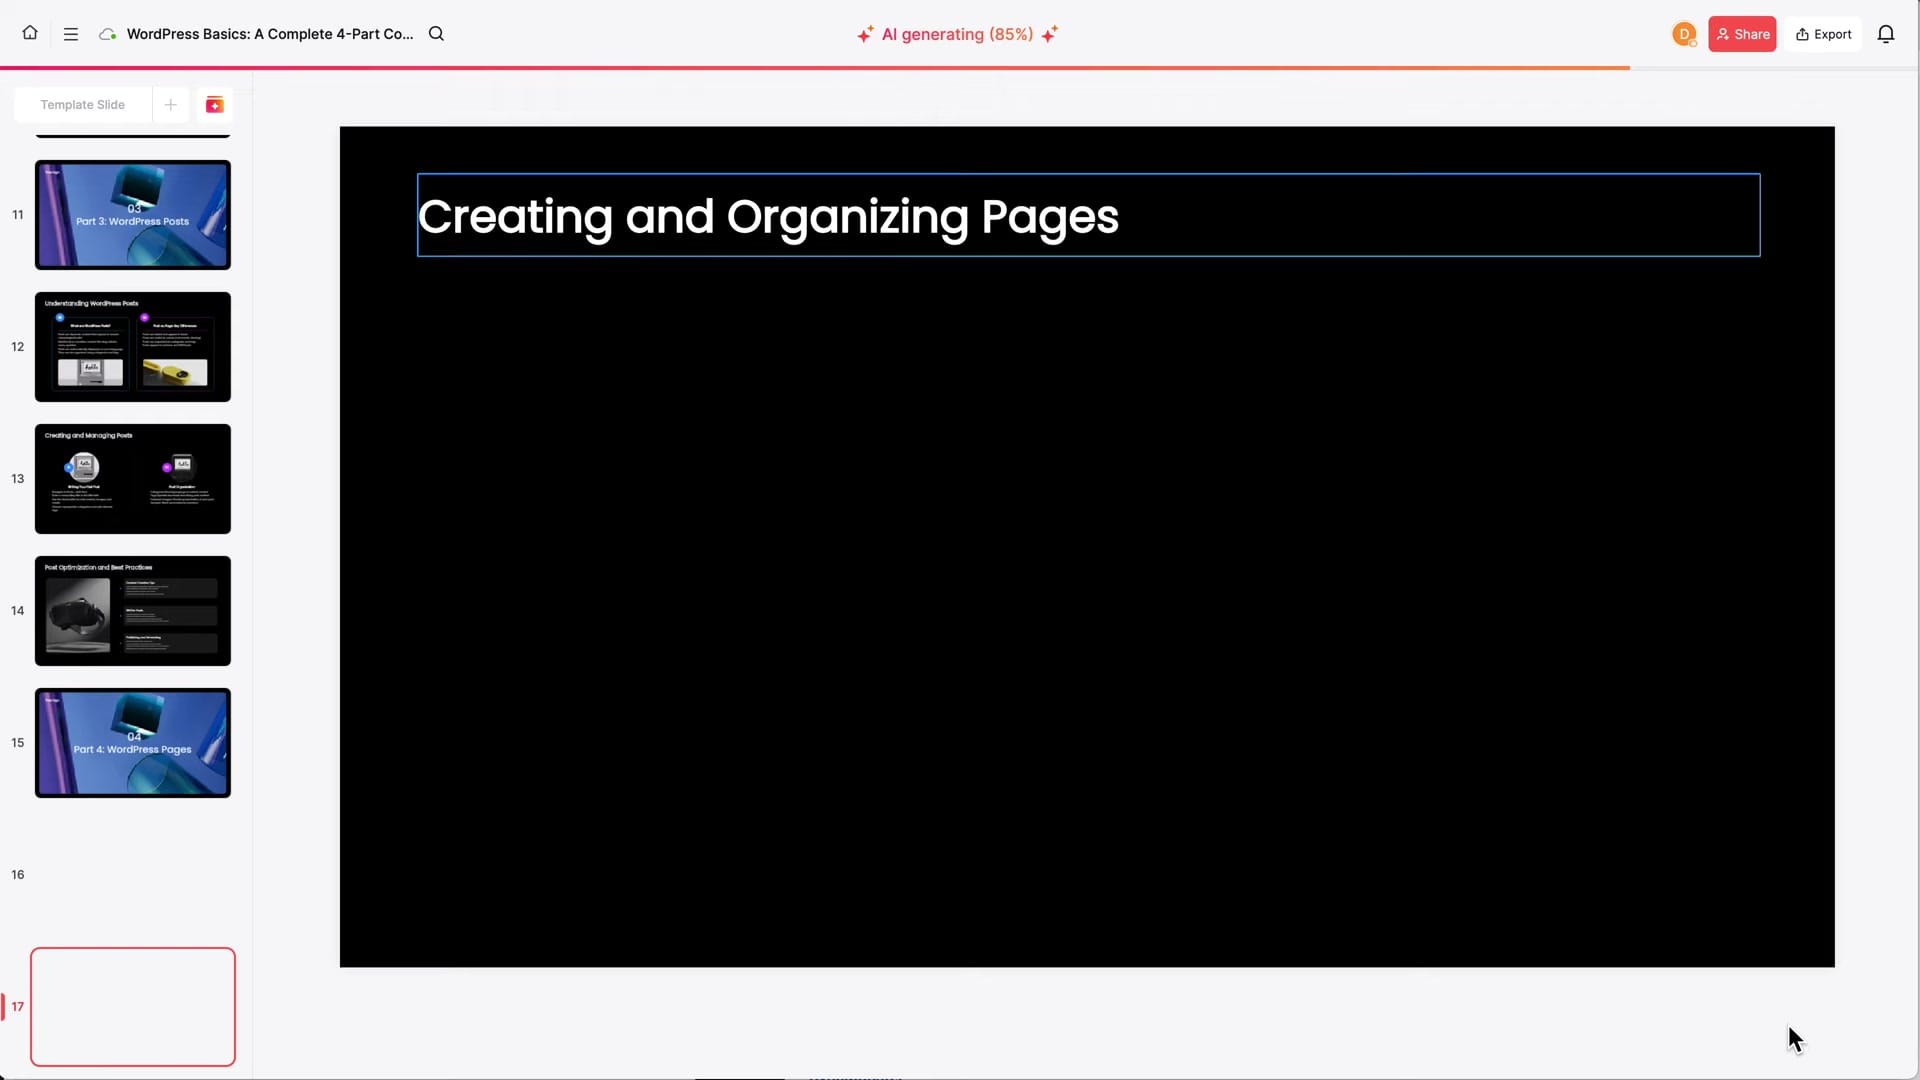Select the empty slide 17 thumbnail
The height and width of the screenshot is (1080, 1920).
pyautogui.click(x=133, y=1007)
